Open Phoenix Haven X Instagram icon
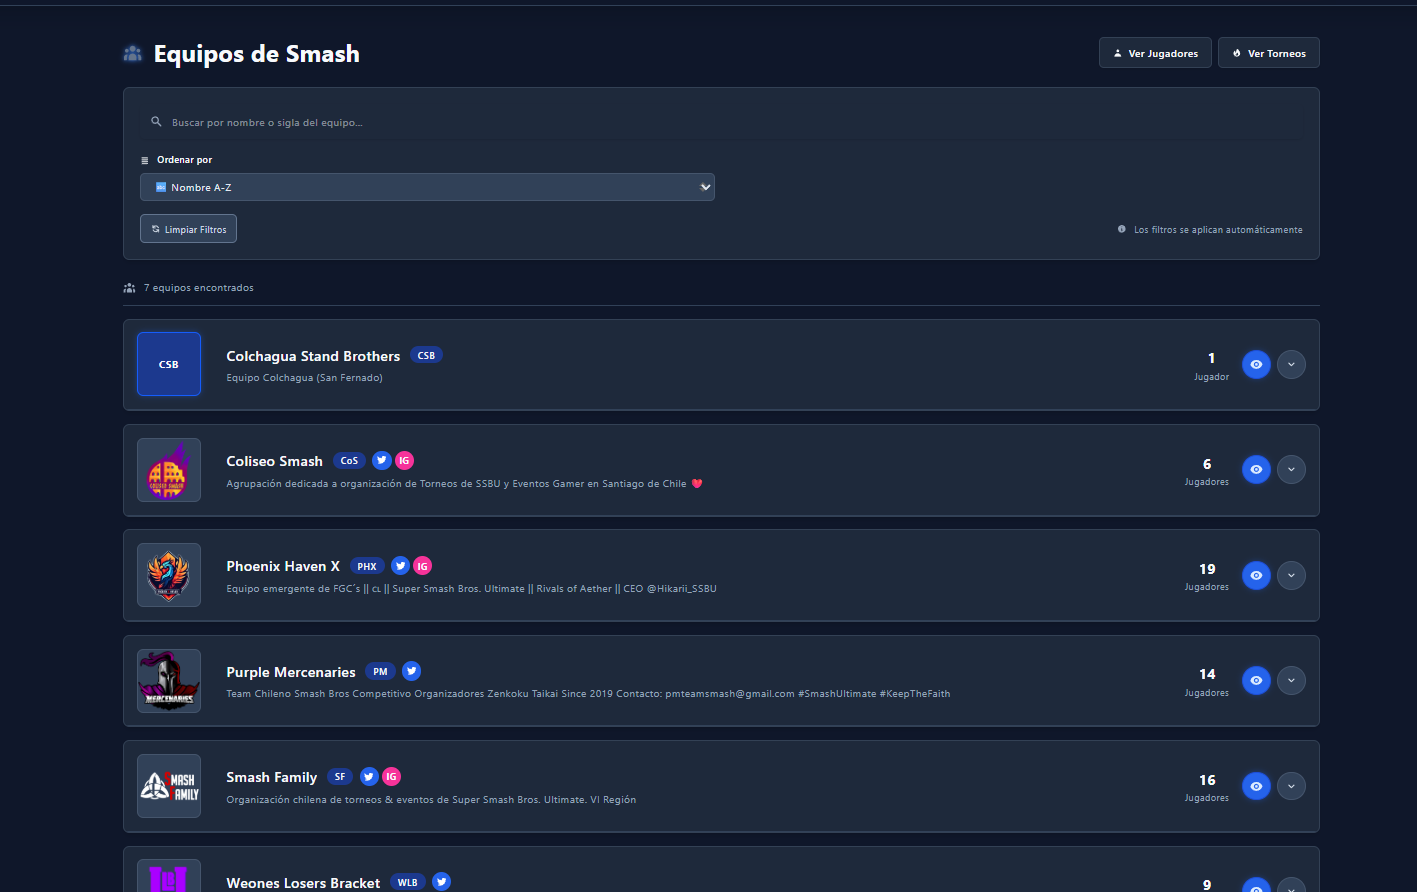Image resolution: width=1417 pixels, height=892 pixels. [422, 566]
